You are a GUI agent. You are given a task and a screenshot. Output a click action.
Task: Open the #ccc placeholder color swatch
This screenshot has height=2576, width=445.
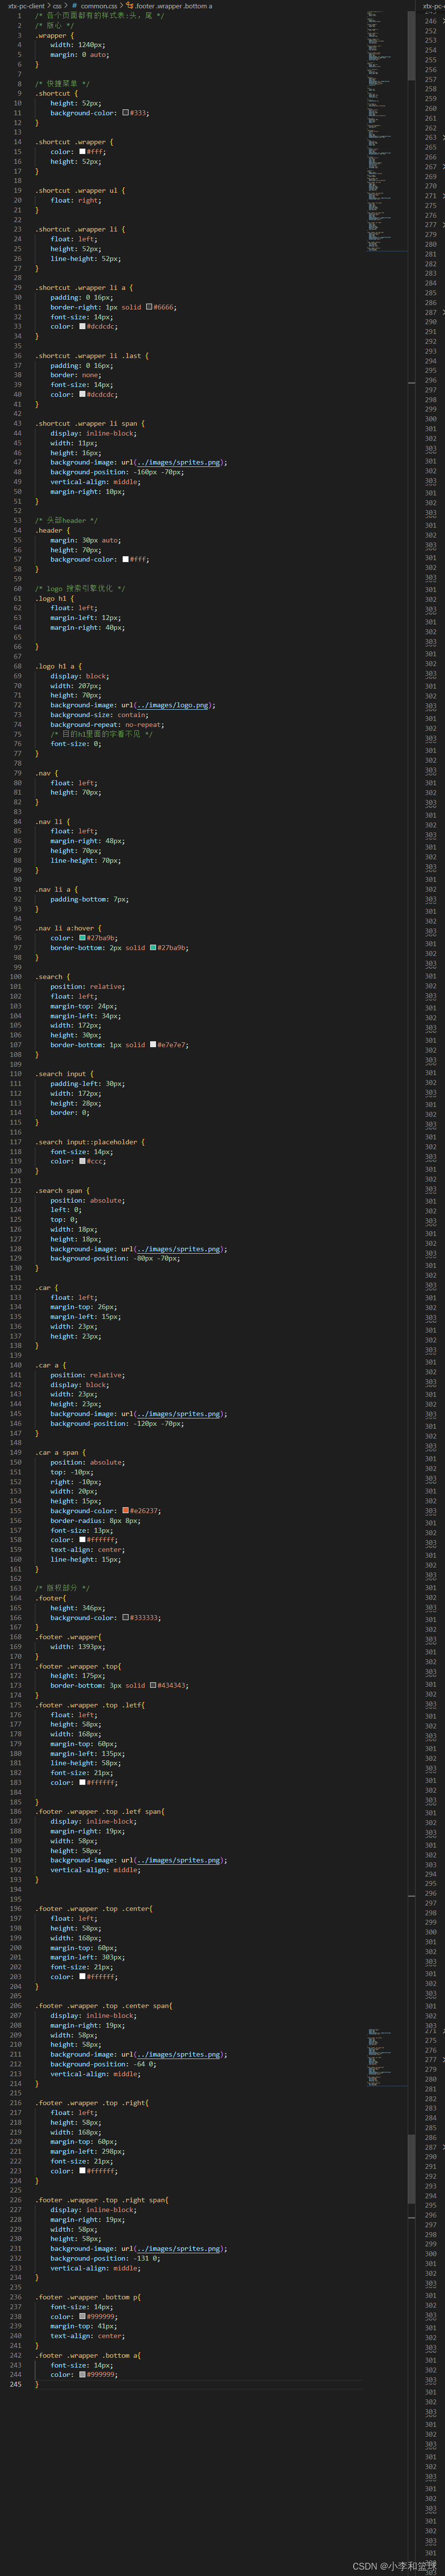[x=82, y=1161]
